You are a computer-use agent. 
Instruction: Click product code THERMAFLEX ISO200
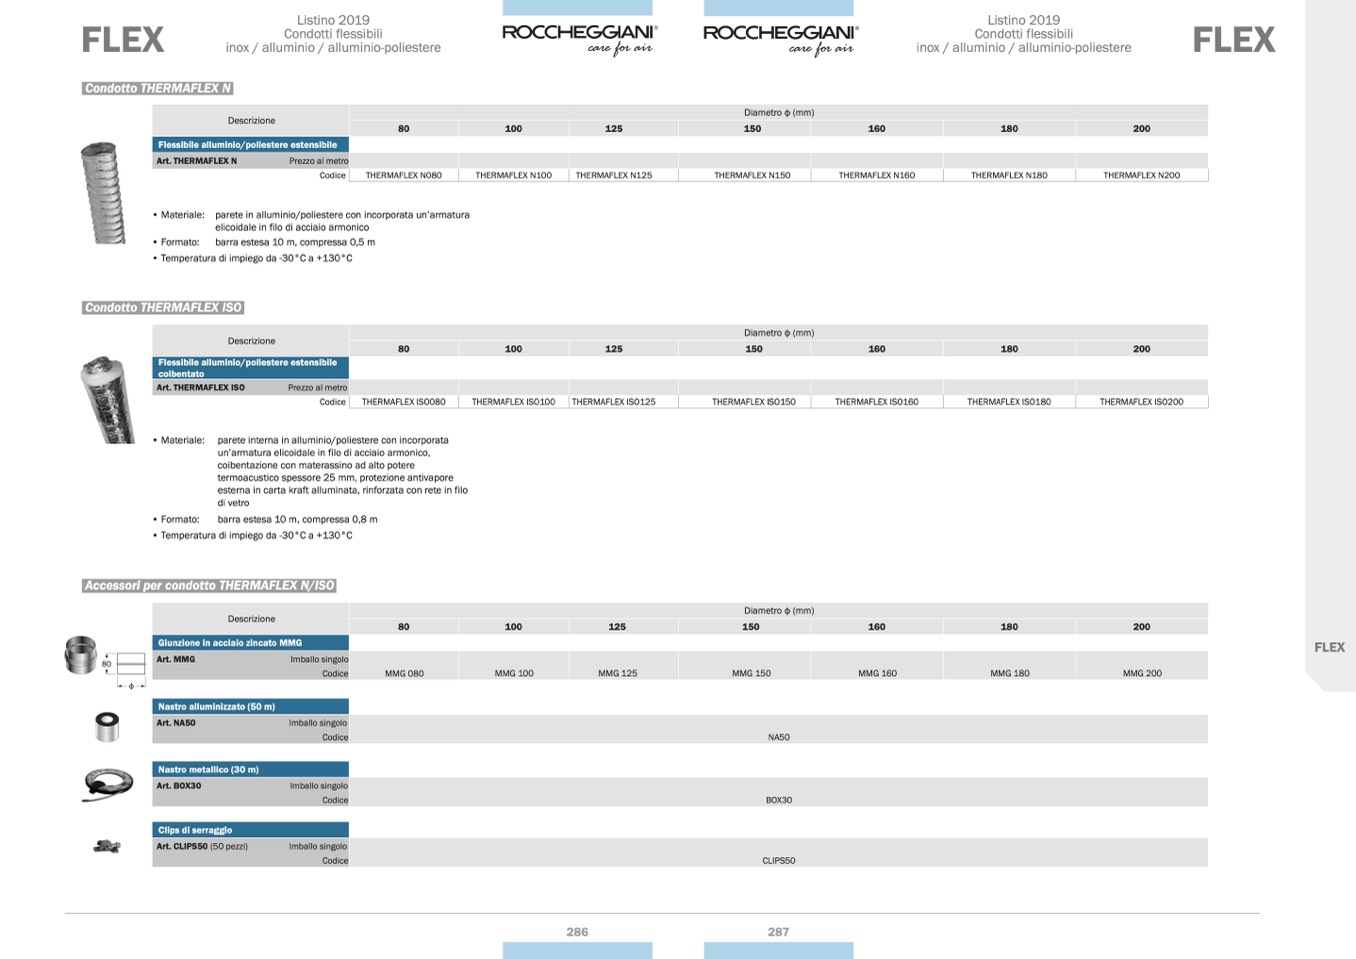pos(1141,402)
